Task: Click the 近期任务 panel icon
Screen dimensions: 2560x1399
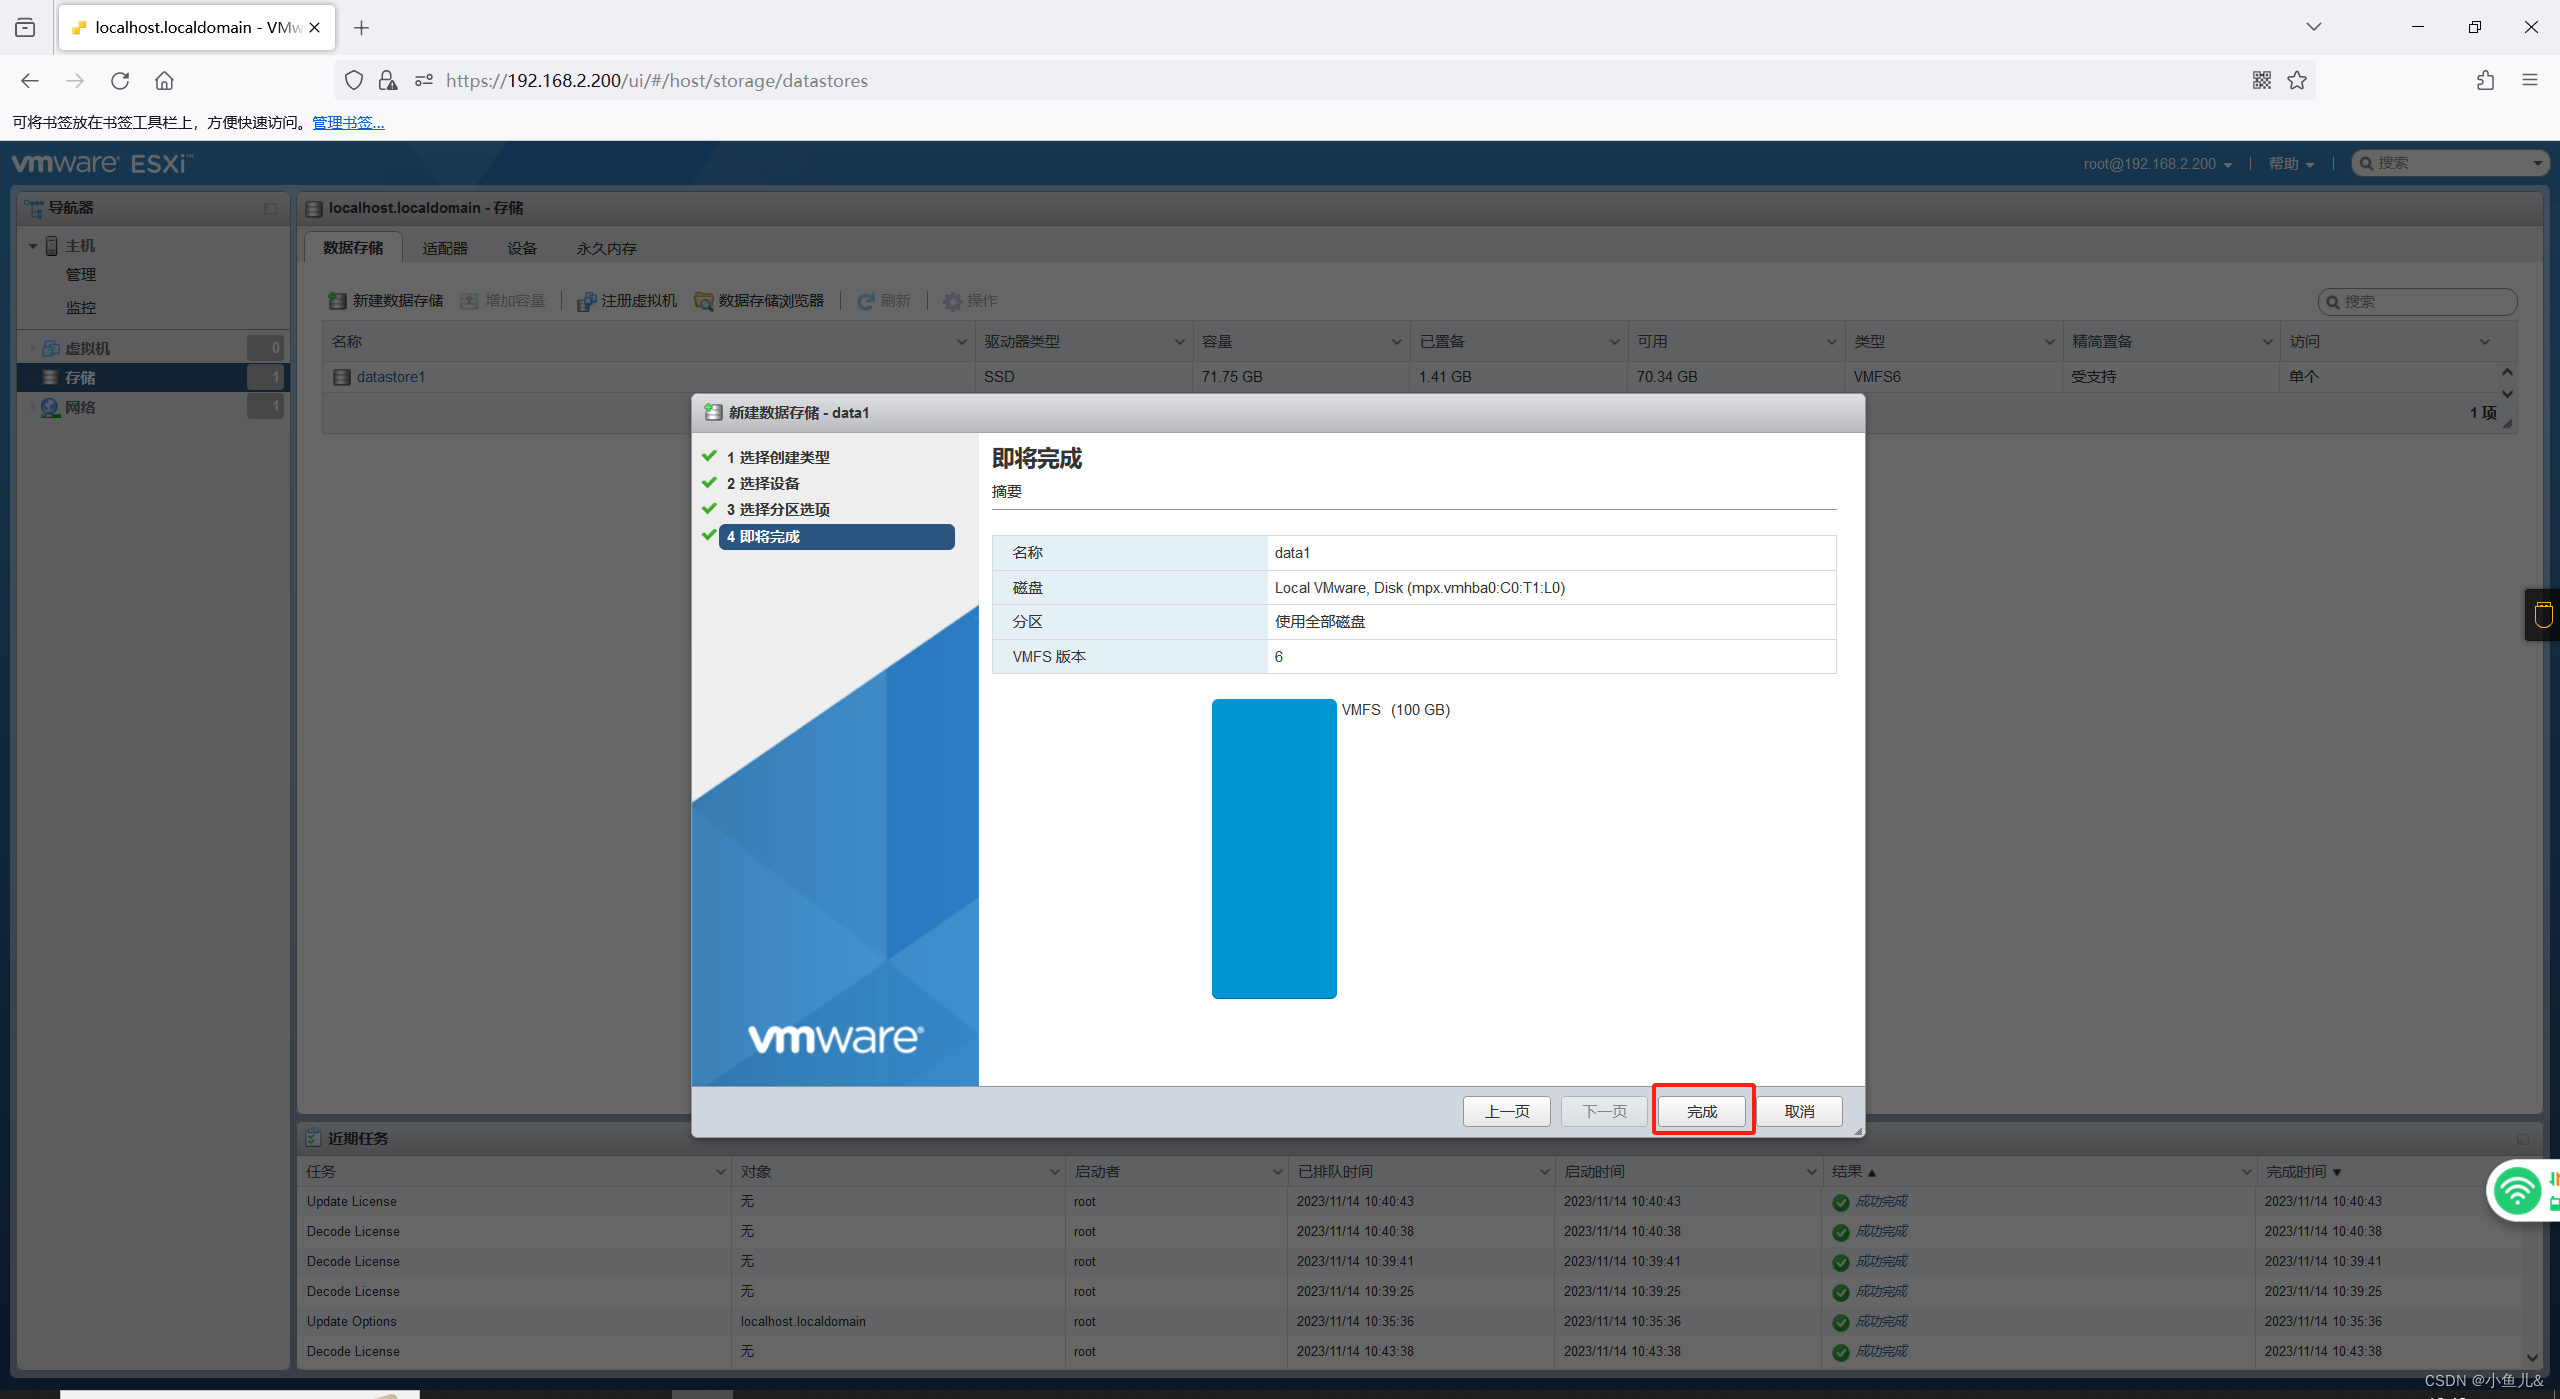Action: pyautogui.click(x=314, y=1138)
